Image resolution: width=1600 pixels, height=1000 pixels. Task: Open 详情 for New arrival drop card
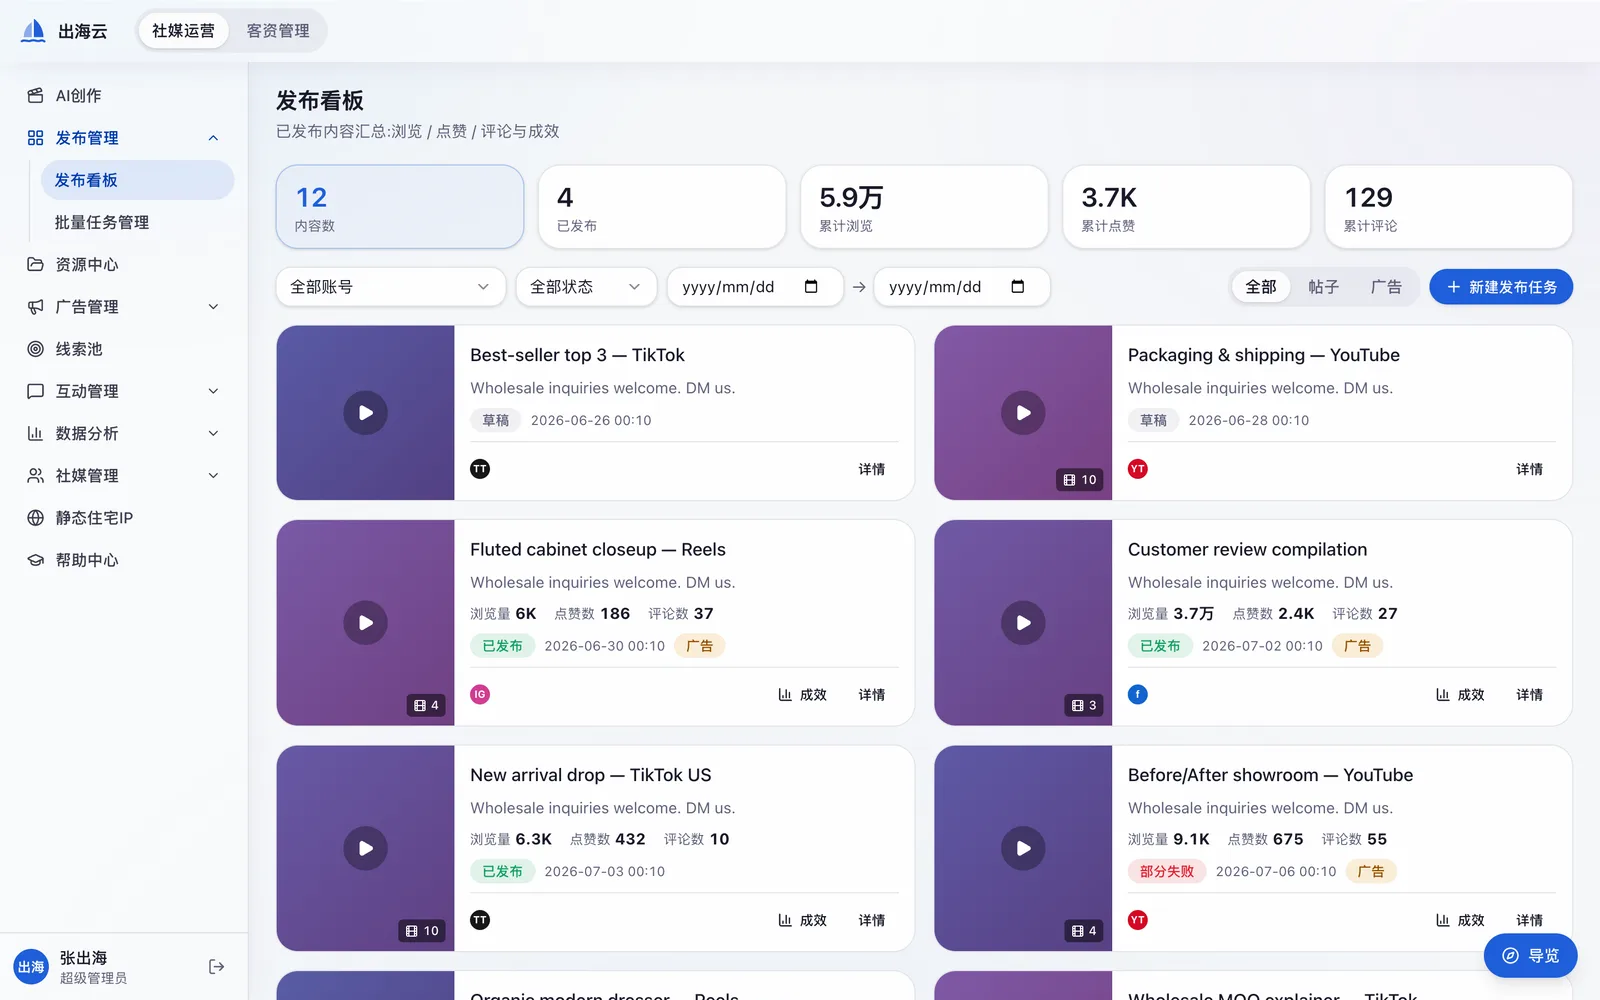point(872,920)
